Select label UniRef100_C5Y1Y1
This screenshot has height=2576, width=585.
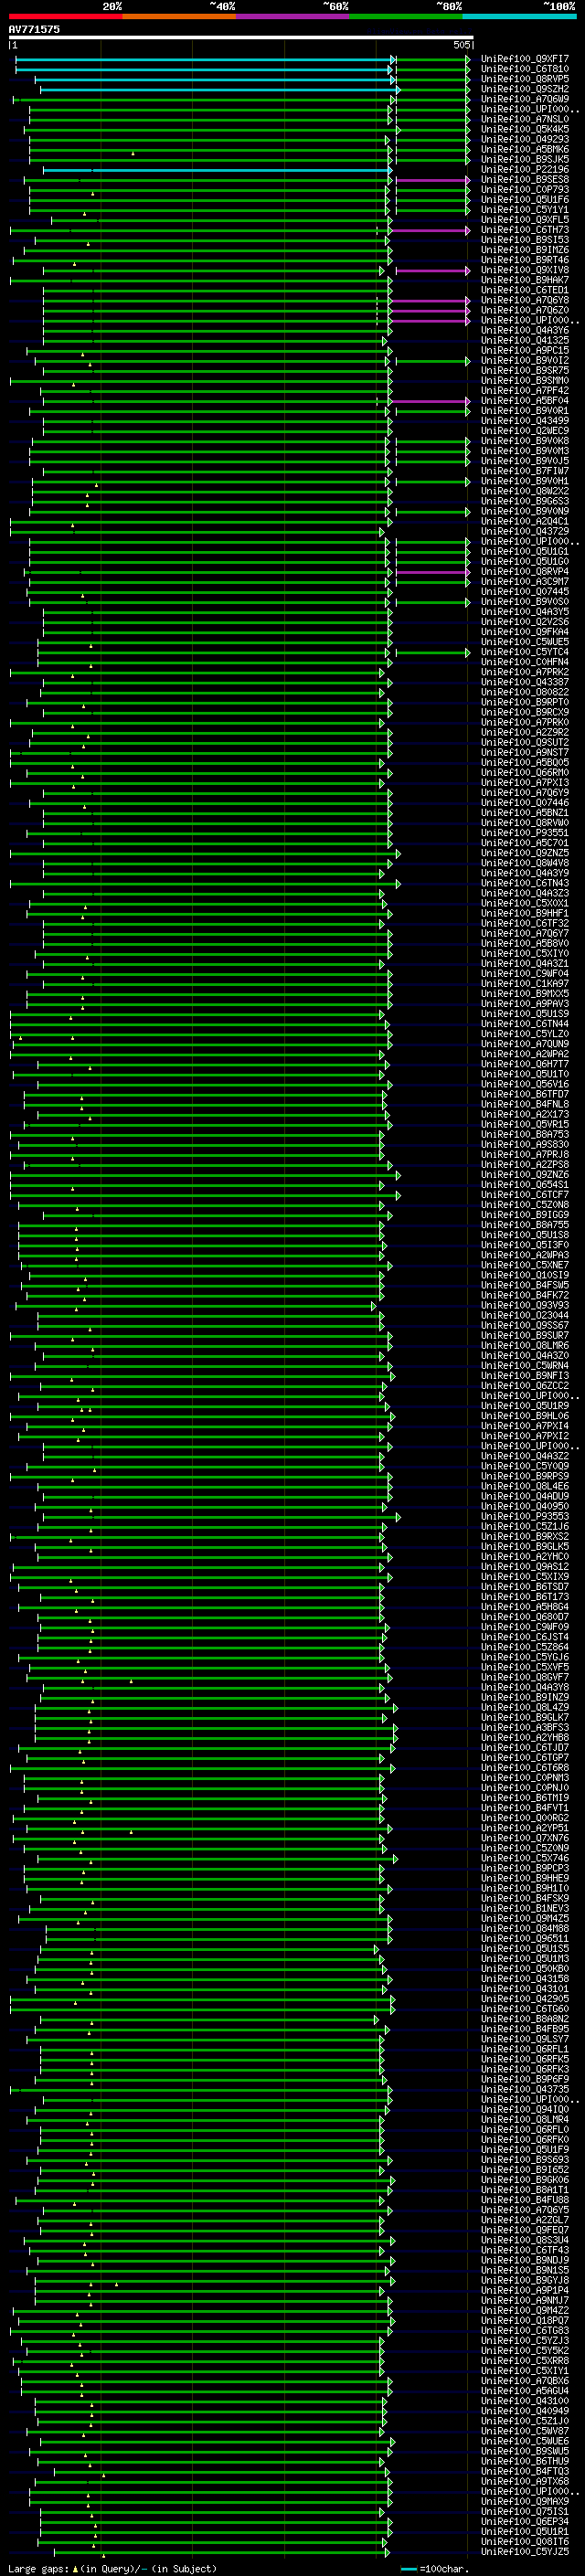pos(525,210)
